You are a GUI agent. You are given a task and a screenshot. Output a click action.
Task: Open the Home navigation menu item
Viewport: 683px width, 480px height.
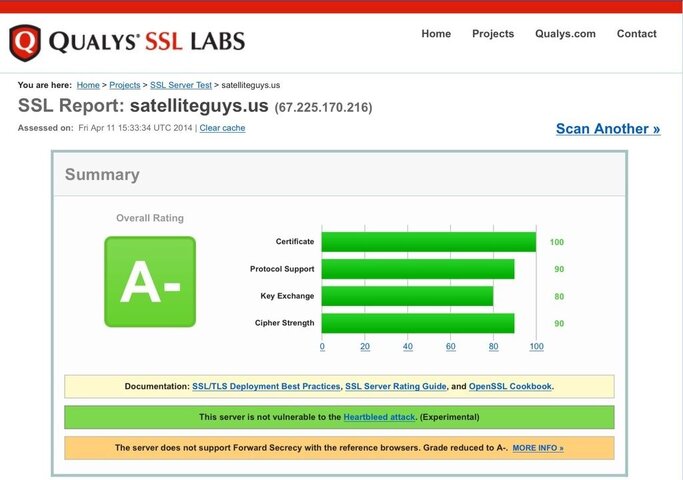[436, 34]
